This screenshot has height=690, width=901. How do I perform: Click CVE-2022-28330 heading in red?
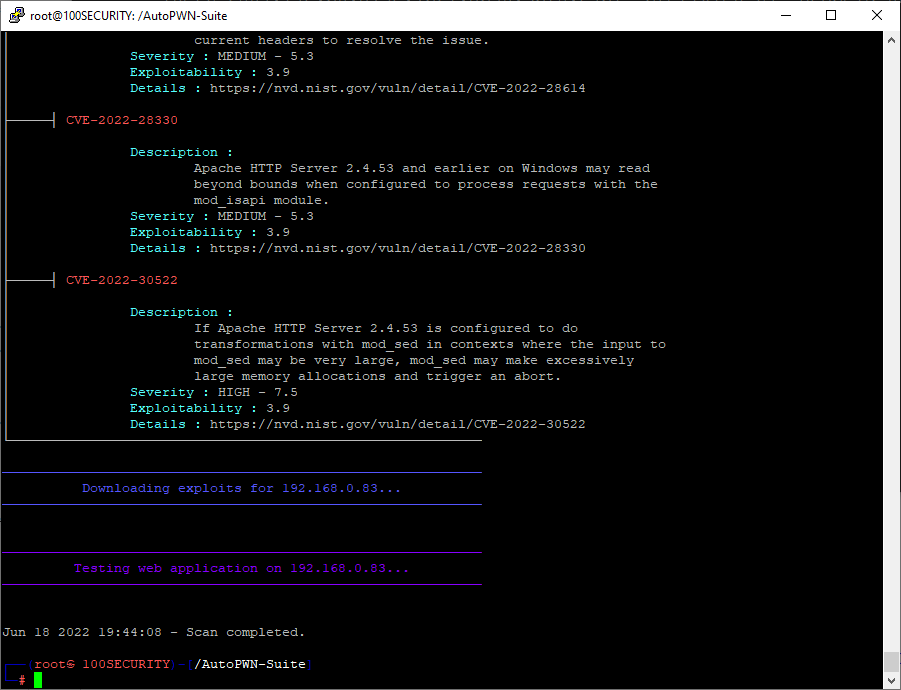pyautogui.click(x=122, y=120)
